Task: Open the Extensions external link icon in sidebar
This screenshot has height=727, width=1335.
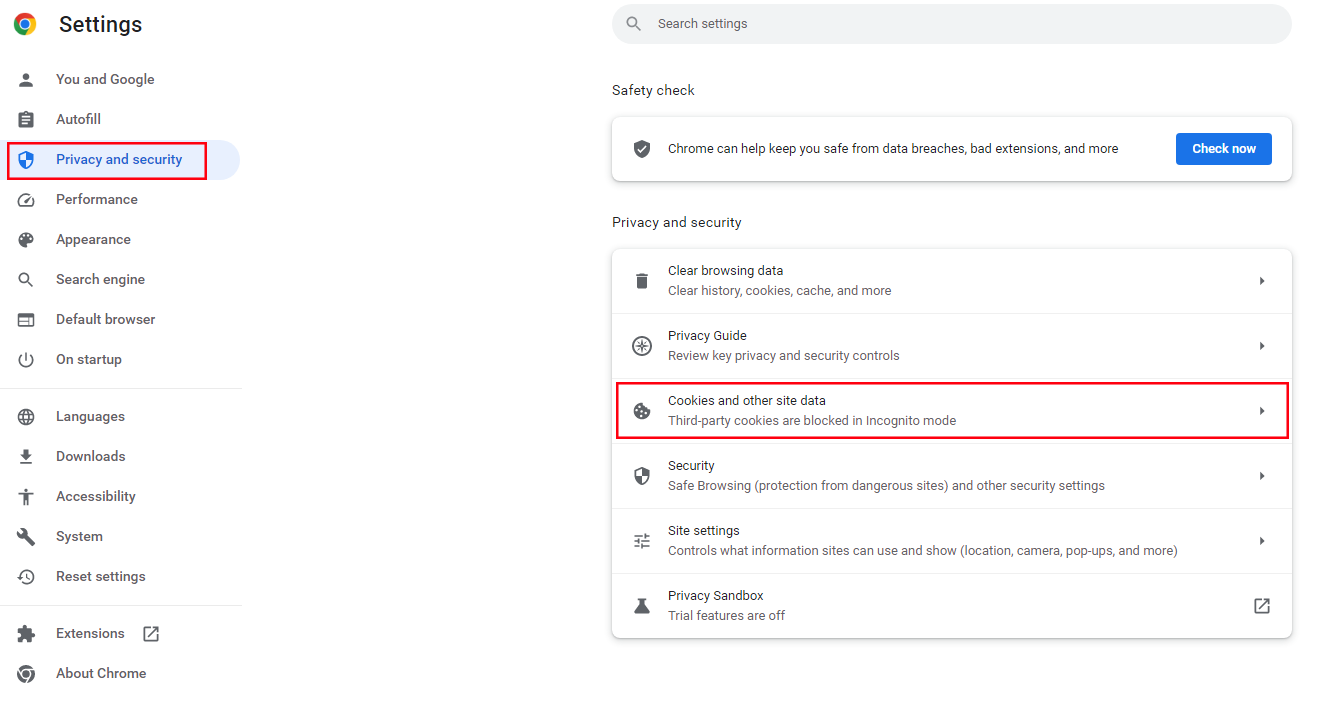Action: tap(151, 634)
